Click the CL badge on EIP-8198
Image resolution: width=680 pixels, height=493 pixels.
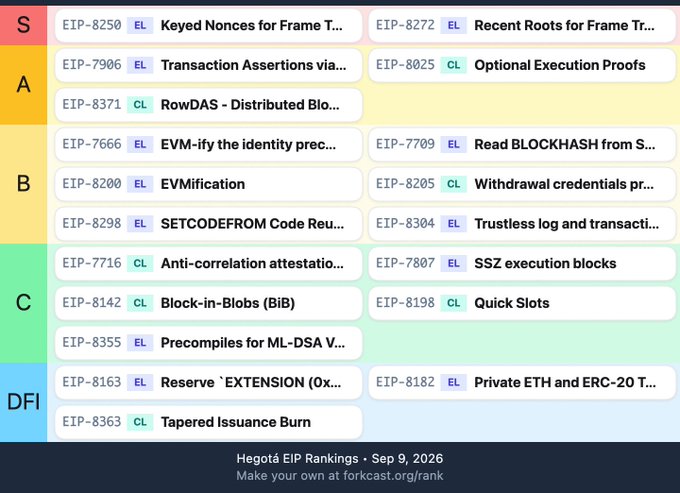[454, 303]
